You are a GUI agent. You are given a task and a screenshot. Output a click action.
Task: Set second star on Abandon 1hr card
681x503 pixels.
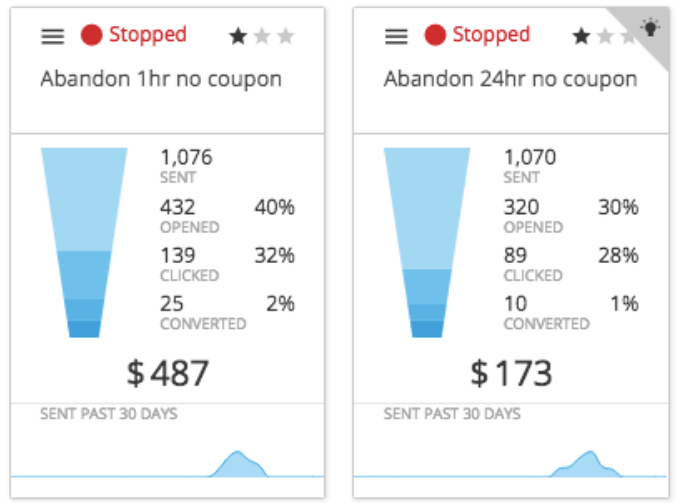tap(262, 36)
